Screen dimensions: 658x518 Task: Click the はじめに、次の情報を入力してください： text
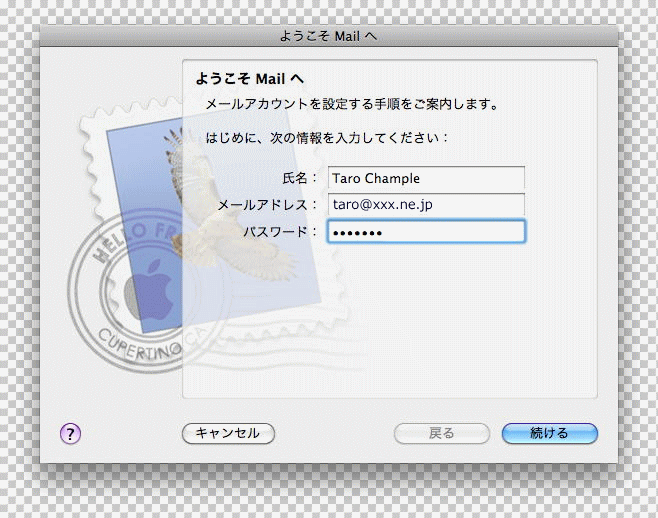pyautogui.click(x=327, y=138)
